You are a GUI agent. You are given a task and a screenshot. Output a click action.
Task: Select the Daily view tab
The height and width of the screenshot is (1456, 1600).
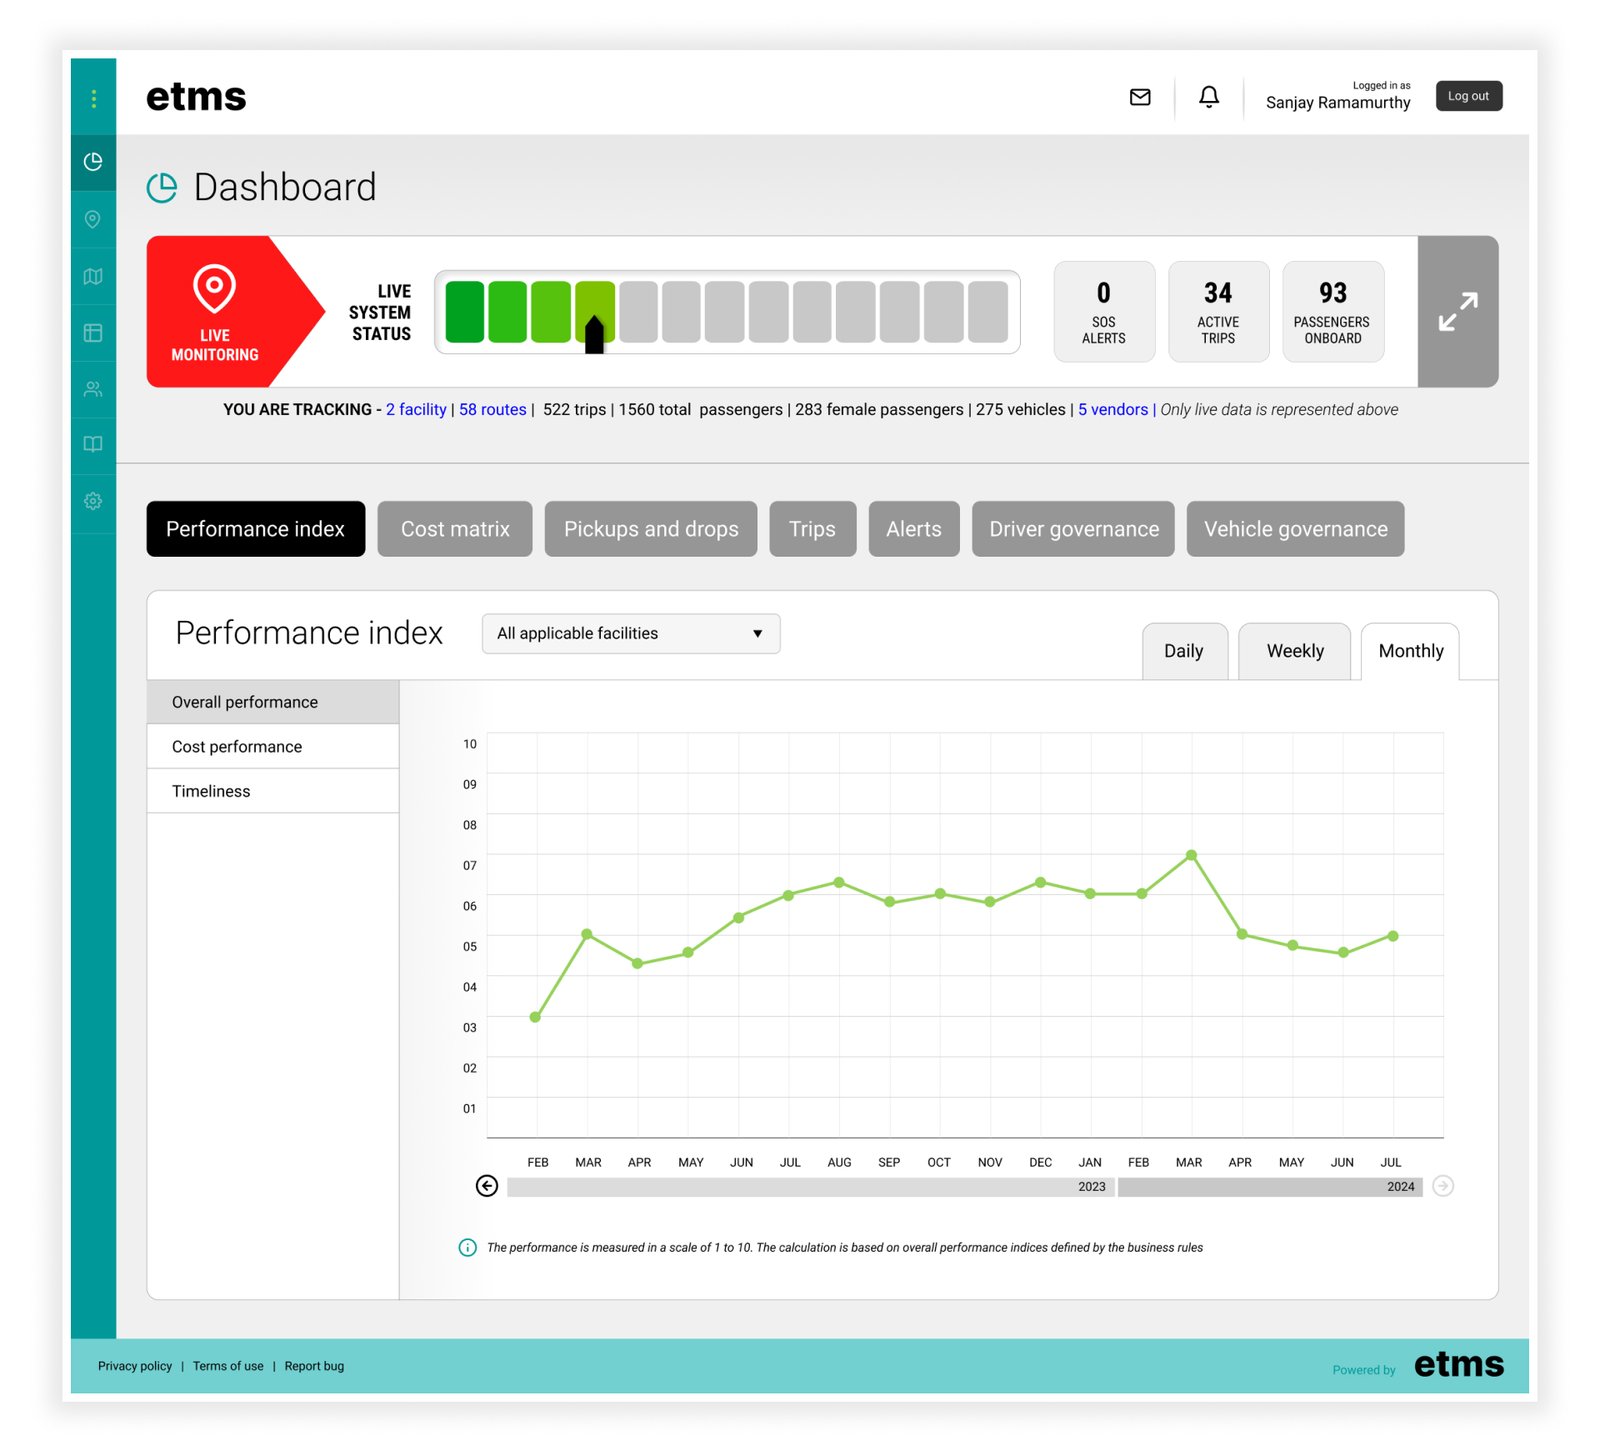(1183, 651)
